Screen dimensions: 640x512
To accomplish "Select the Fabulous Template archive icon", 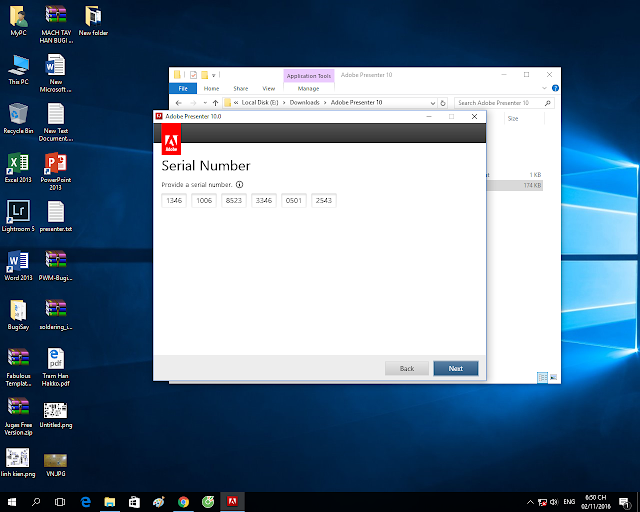I will pos(18,358).
